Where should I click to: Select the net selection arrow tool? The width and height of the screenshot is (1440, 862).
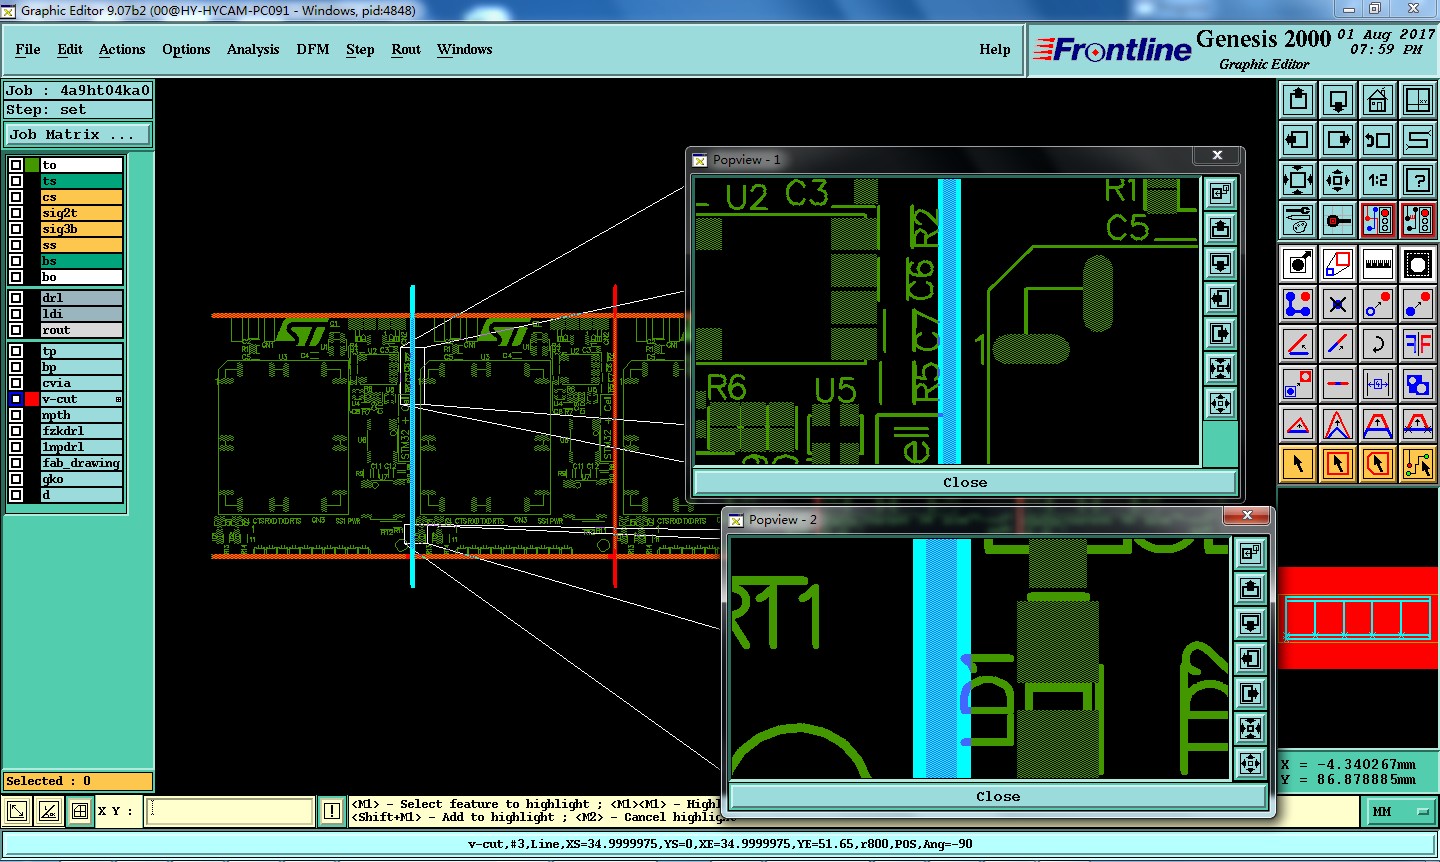(1418, 464)
